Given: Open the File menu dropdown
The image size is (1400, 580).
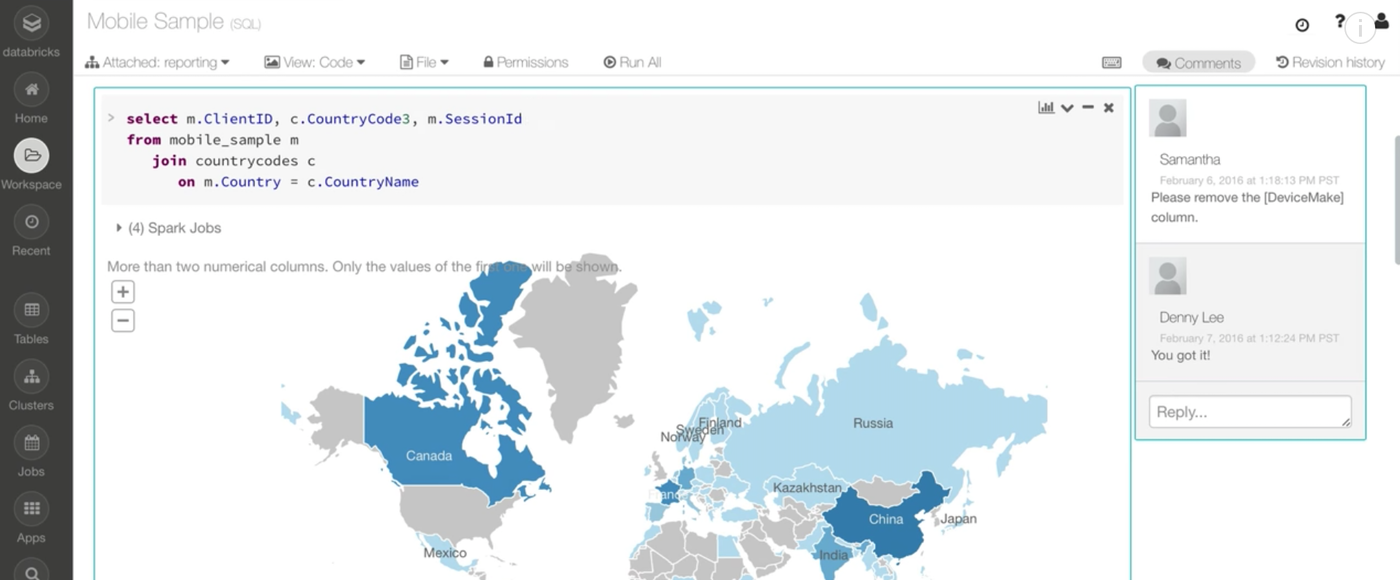Looking at the screenshot, I should click(x=424, y=62).
